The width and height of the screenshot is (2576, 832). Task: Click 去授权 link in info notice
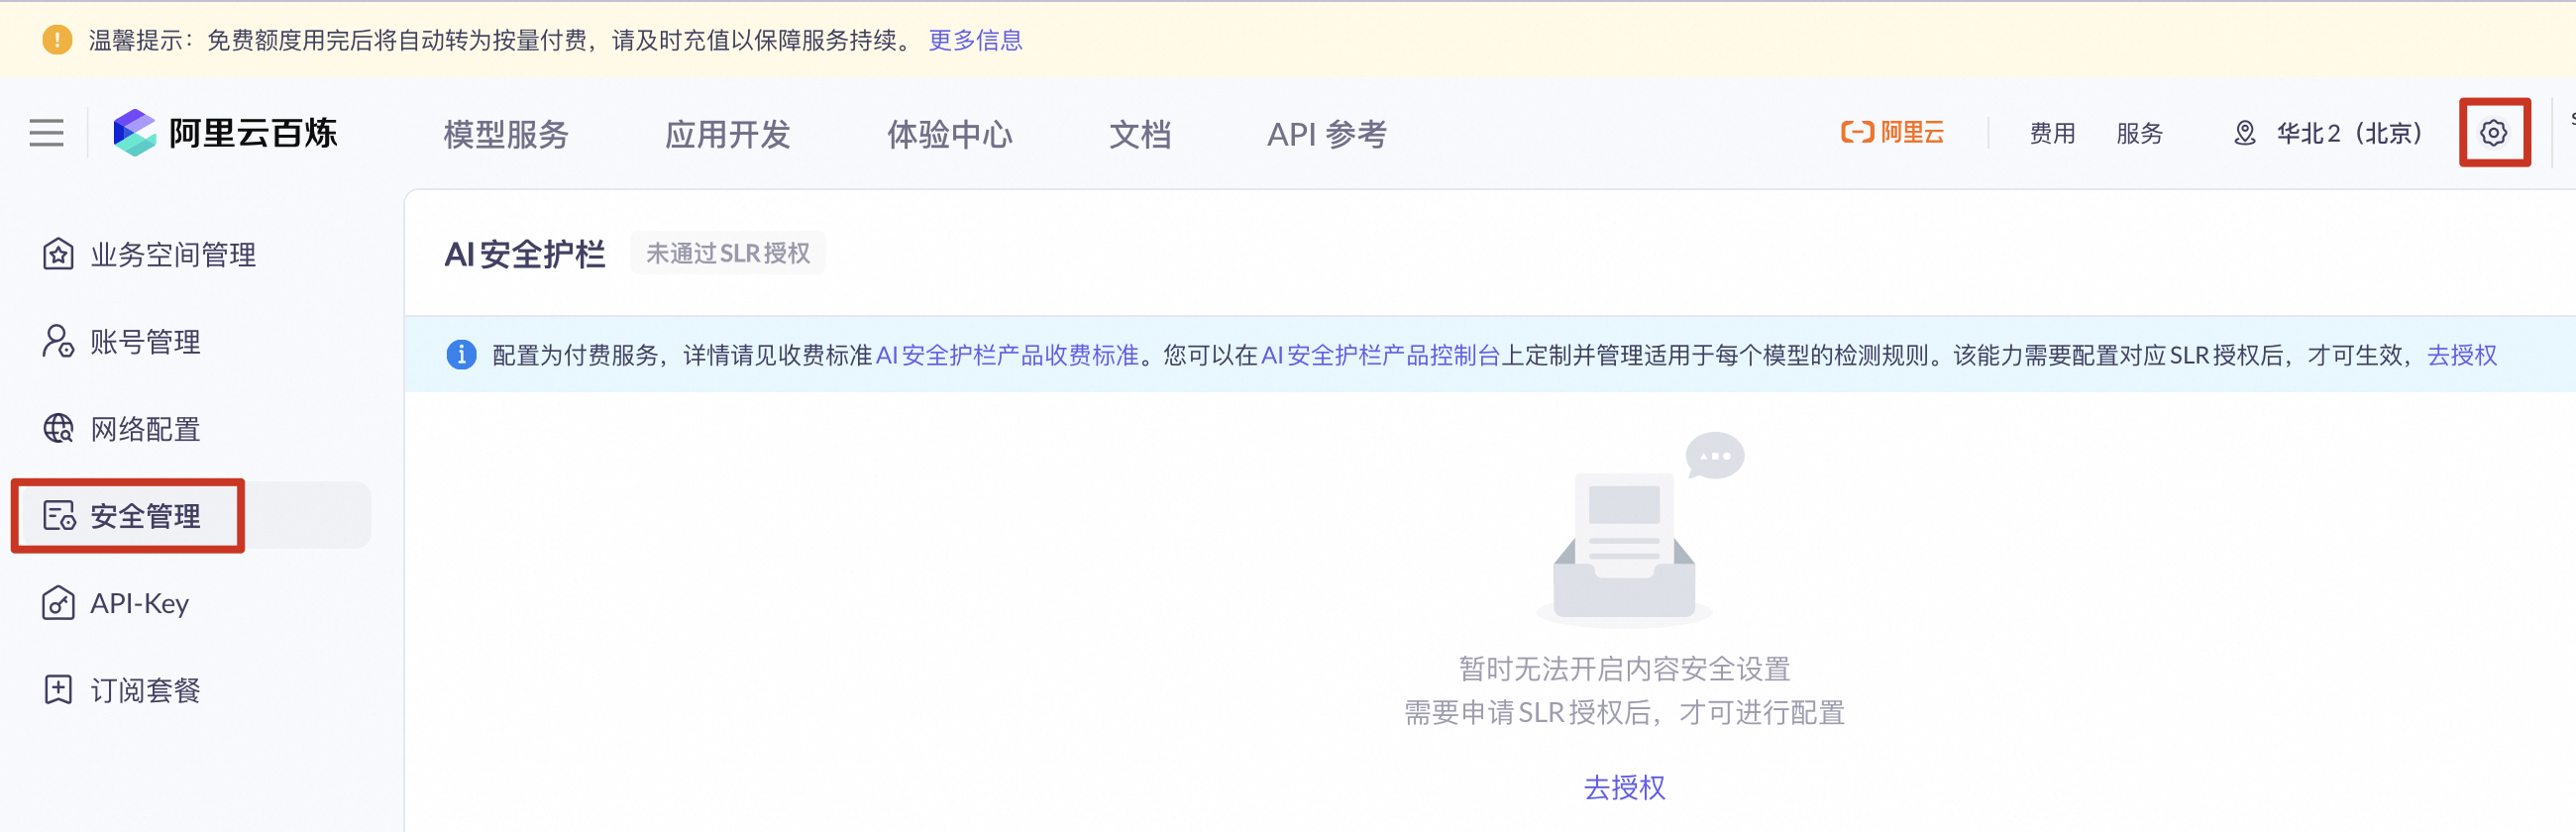click(x=2462, y=355)
